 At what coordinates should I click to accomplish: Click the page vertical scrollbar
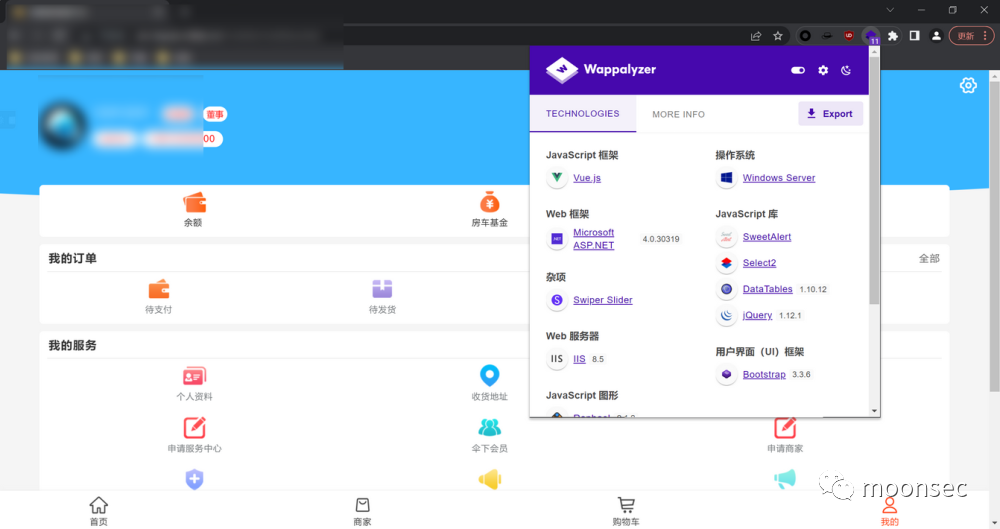tap(994, 235)
